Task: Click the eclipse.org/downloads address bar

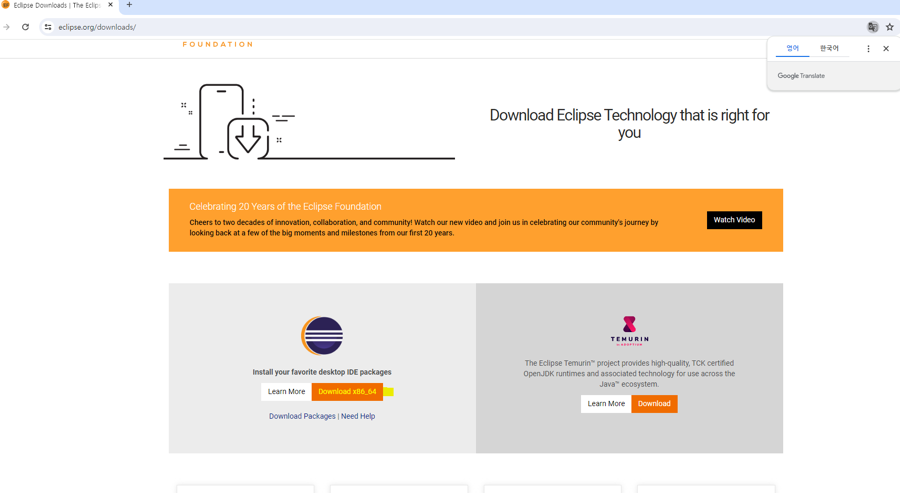Action: 97,27
